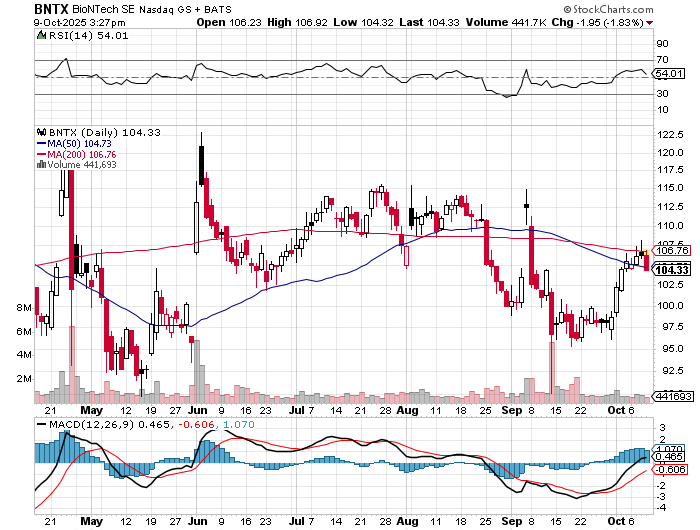Click the volume bars icon beside Volume 441,693
The width and height of the screenshot is (700, 530).
42,164
